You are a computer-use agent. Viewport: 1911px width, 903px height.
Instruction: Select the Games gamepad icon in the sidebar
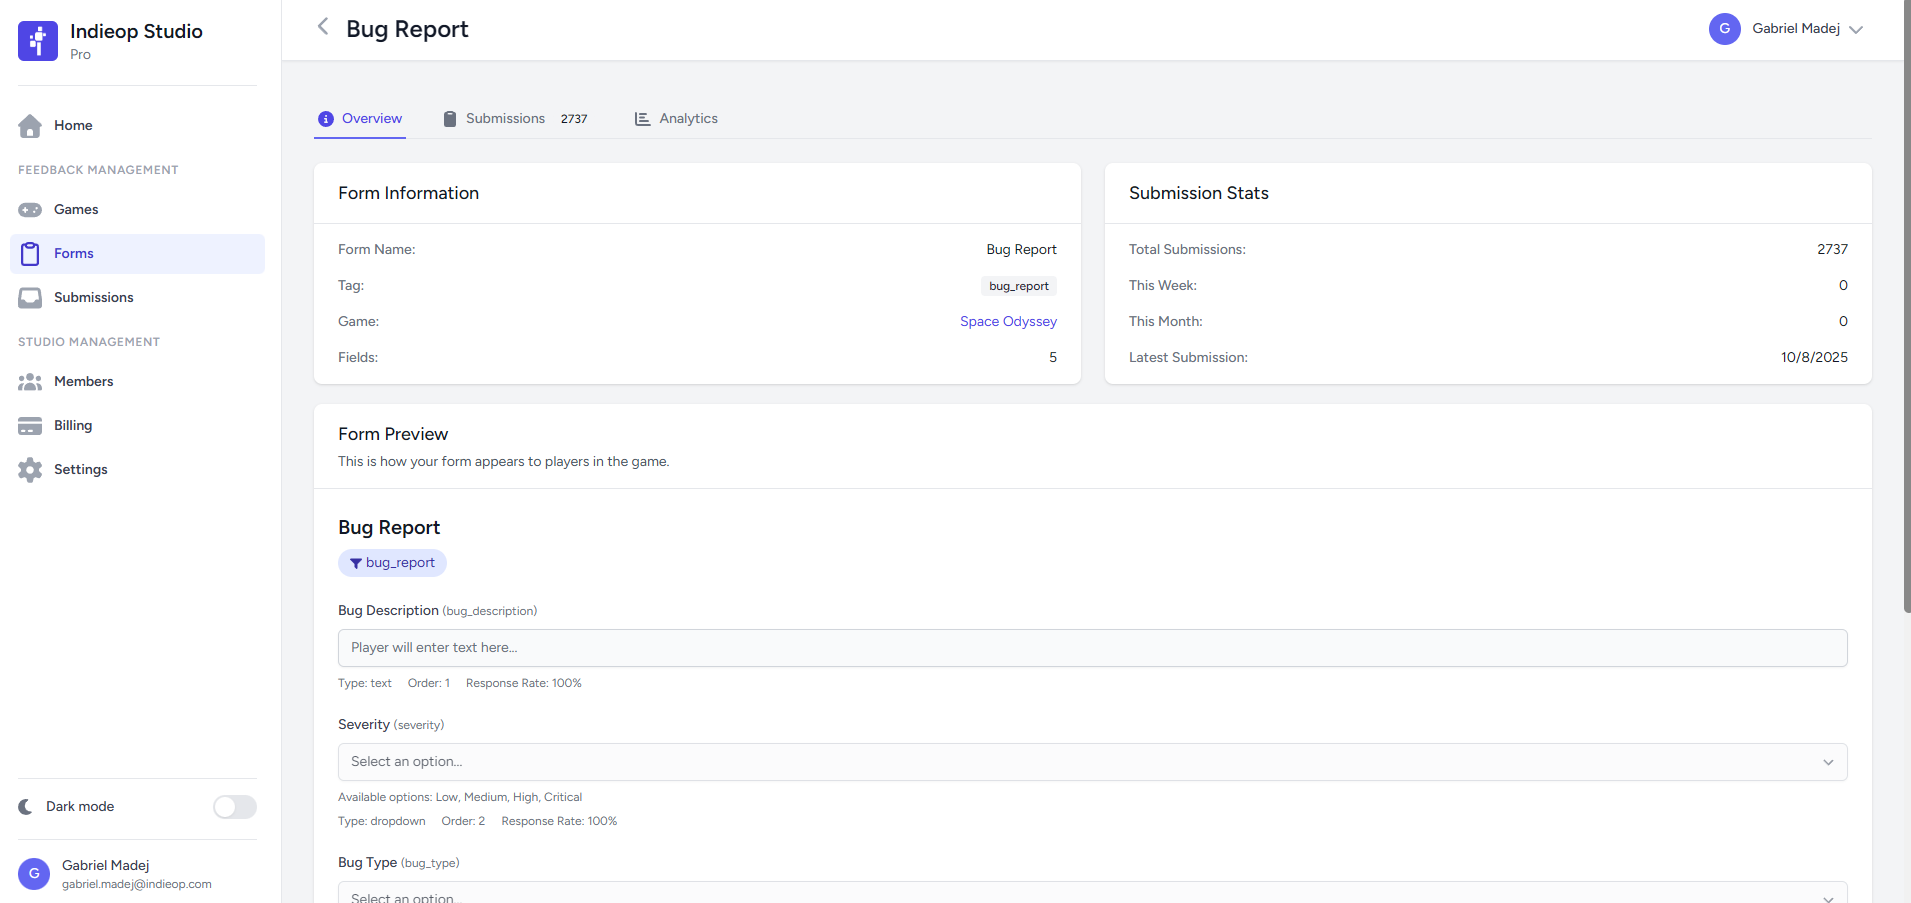31,209
